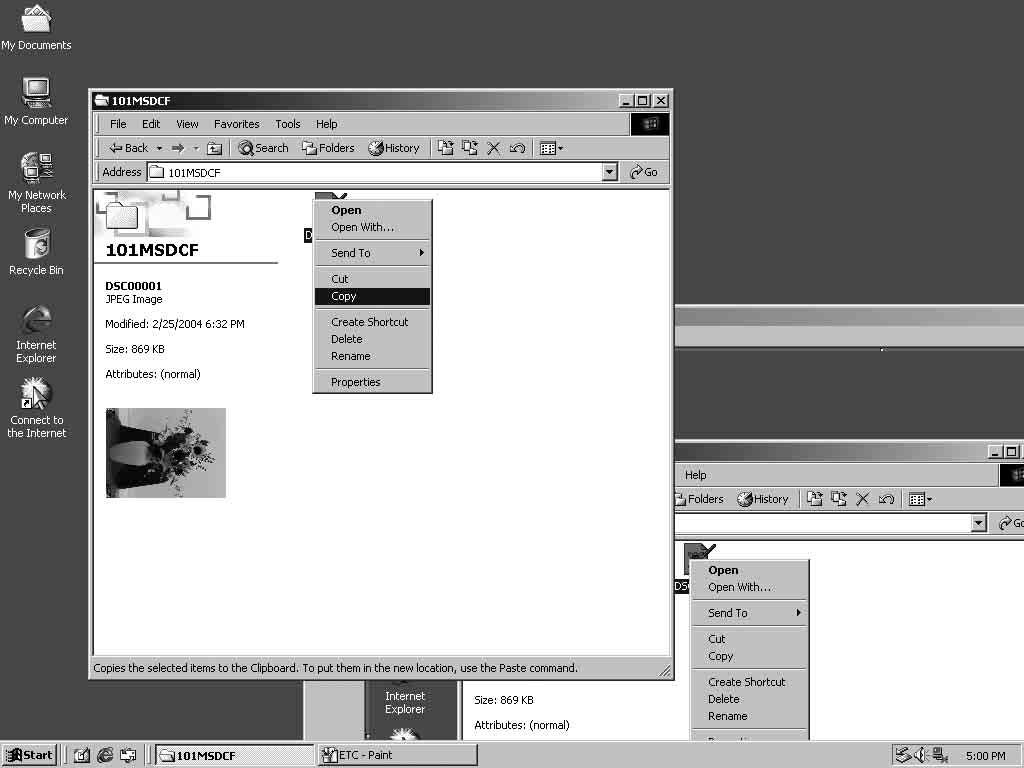Screen dimensions: 1024x768
Task: Click the network connection tray icon
Action: (x=940, y=755)
